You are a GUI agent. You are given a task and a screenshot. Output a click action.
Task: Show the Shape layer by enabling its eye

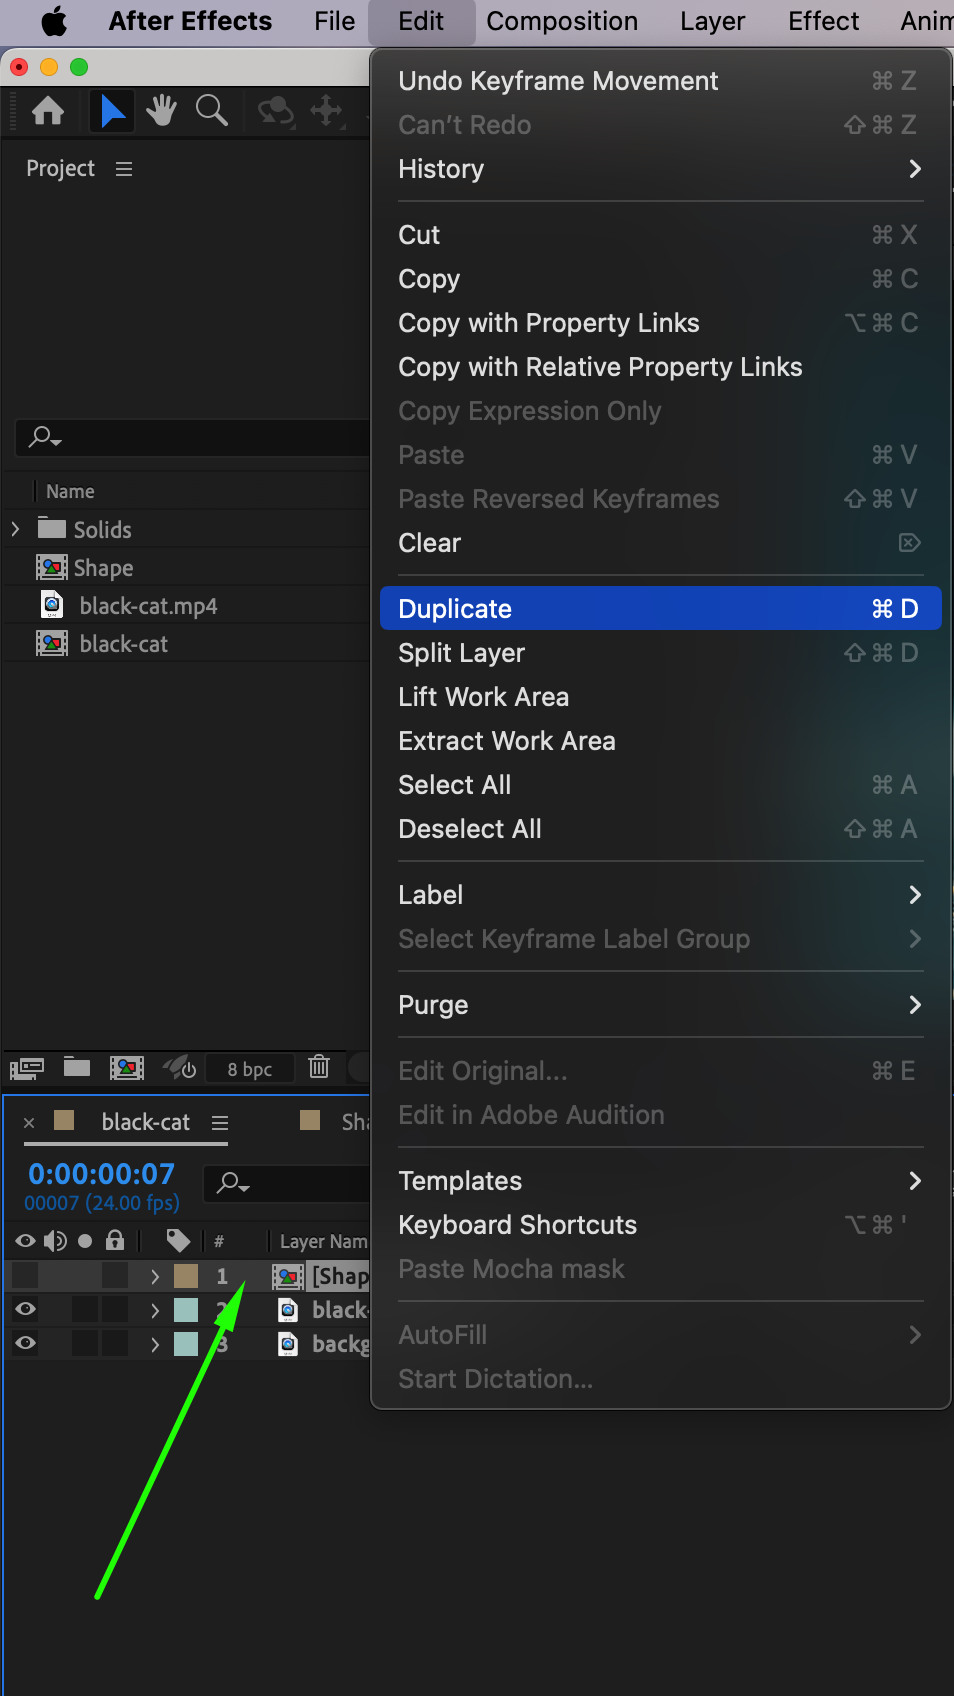(x=26, y=1275)
